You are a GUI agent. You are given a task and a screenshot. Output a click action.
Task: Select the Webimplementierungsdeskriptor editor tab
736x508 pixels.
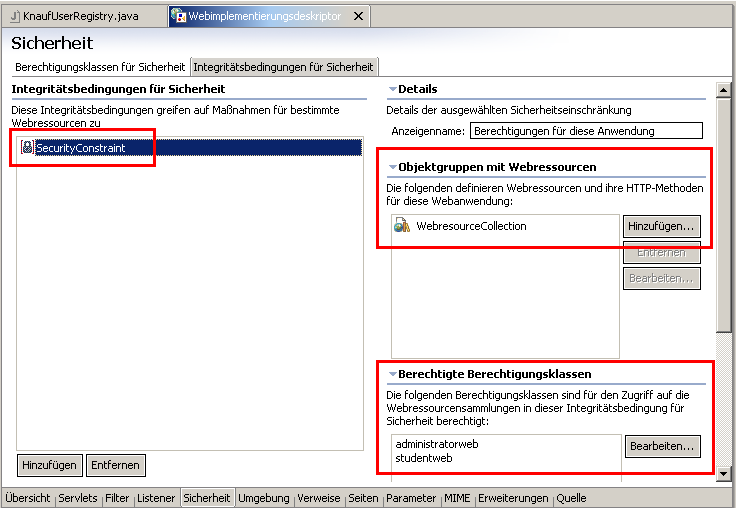click(269, 16)
